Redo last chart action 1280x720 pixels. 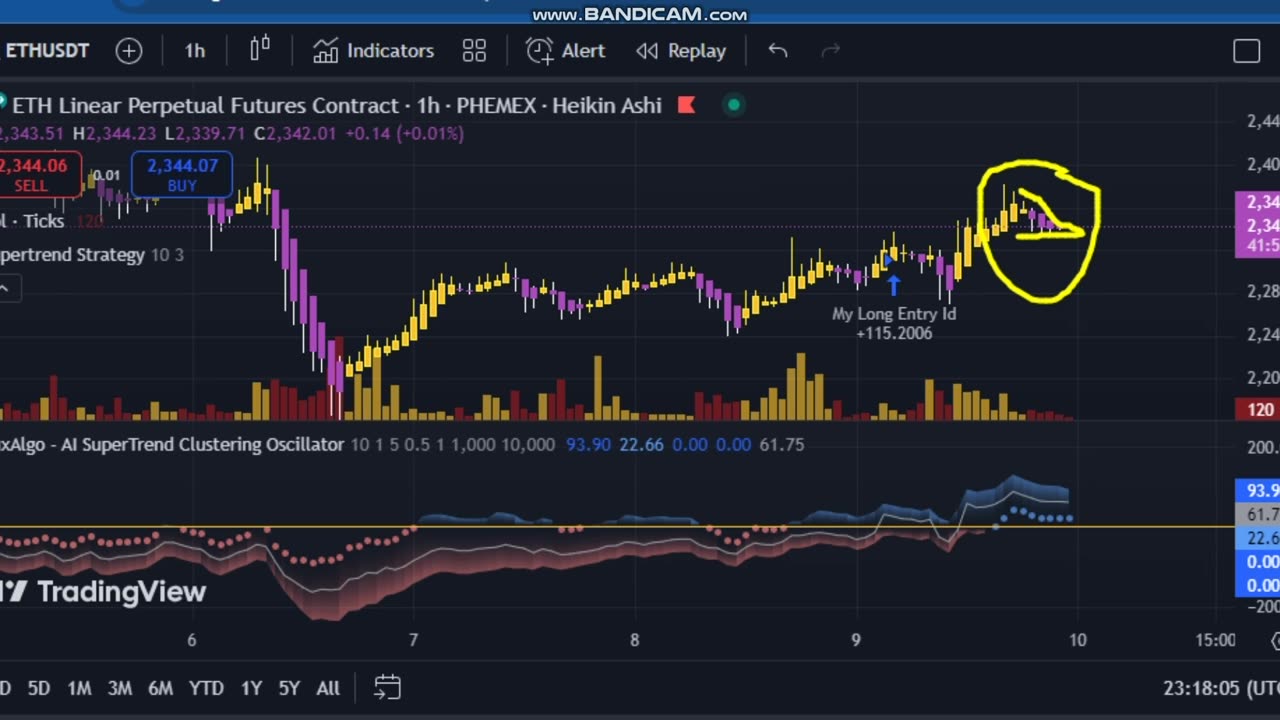click(x=830, y=51)
